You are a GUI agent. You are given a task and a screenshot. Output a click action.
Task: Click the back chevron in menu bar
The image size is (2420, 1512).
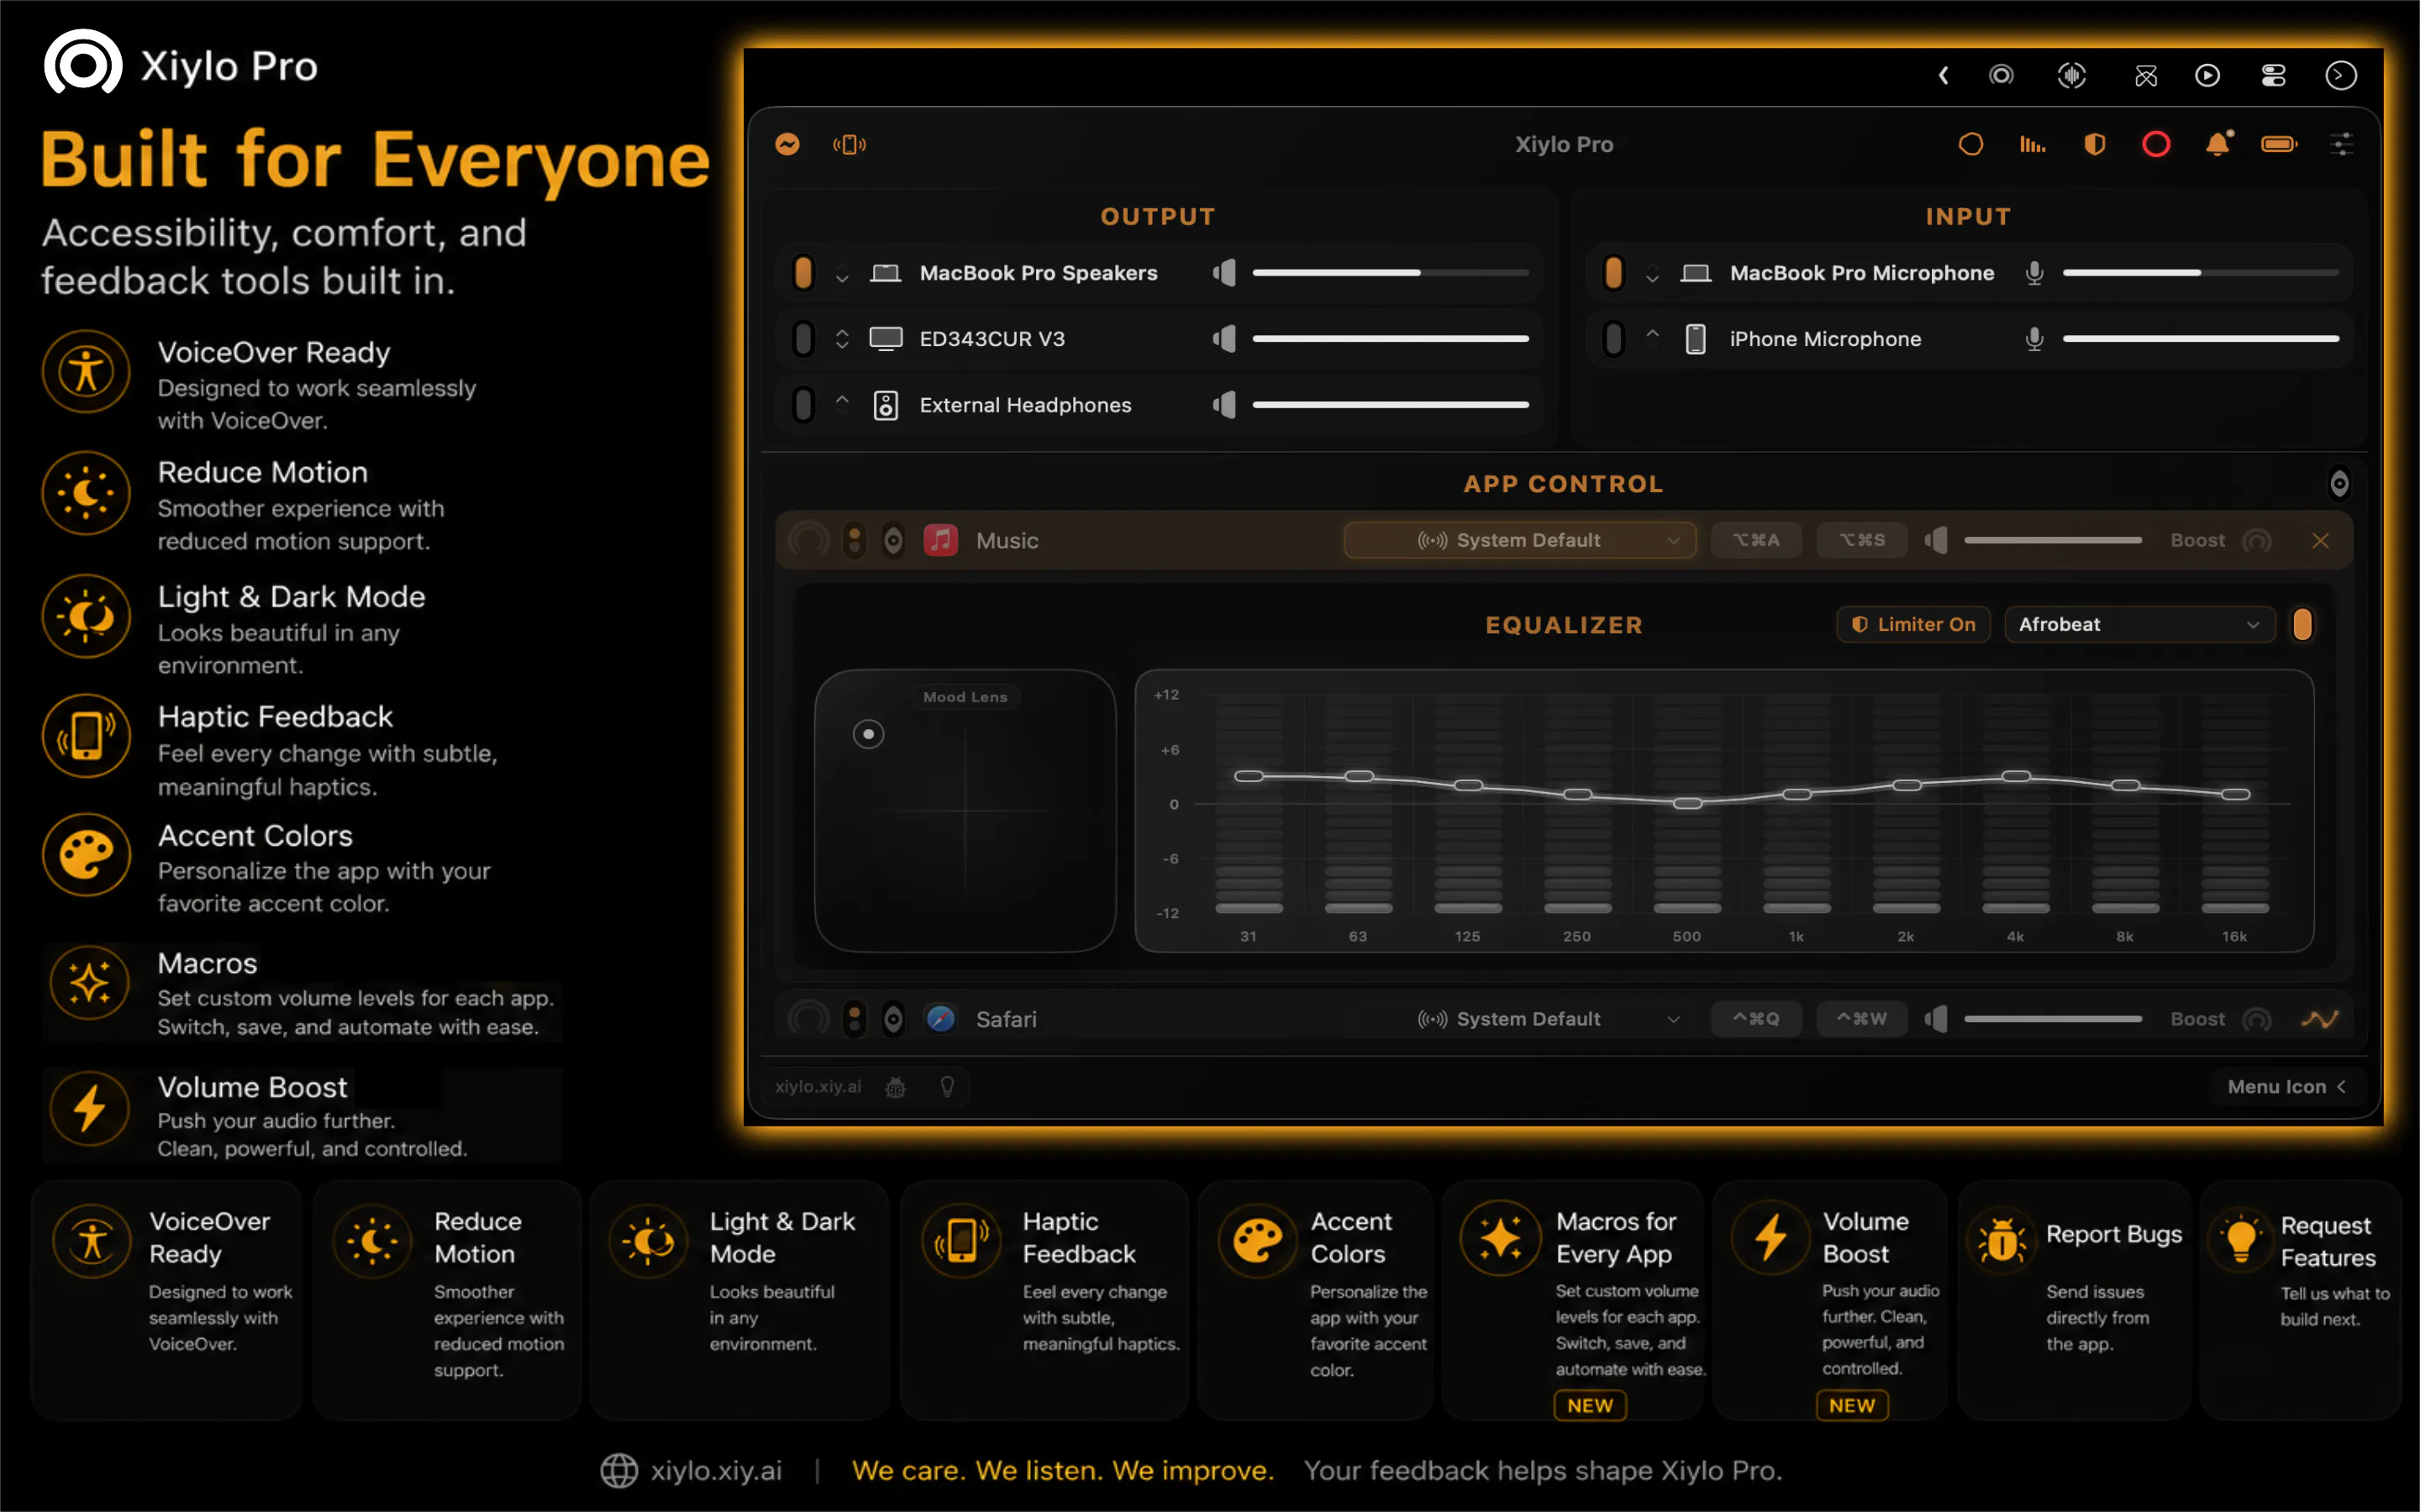coord(1943,75)
